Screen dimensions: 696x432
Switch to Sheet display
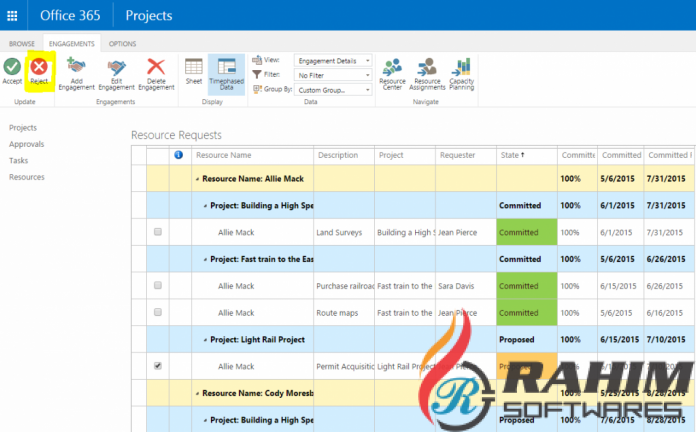[x=194, y=71]
